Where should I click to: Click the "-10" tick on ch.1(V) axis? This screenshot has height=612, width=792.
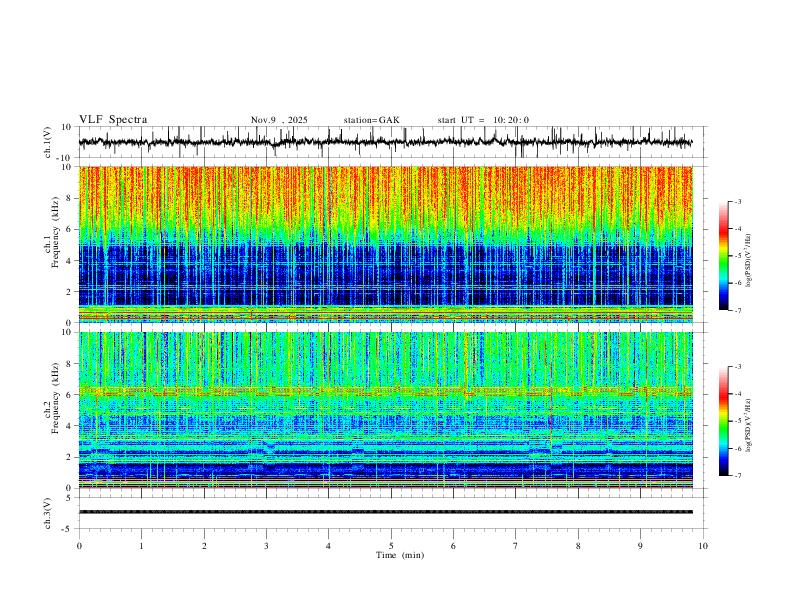point(65,158)
